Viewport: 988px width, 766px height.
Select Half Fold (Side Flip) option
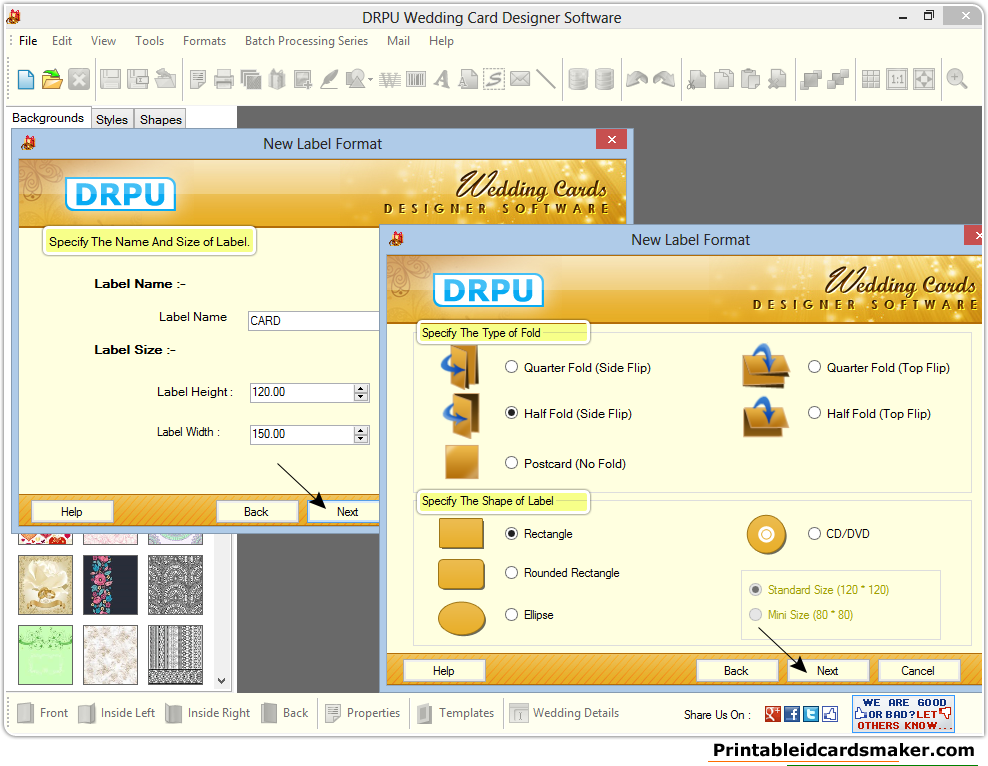pos(511,413)
